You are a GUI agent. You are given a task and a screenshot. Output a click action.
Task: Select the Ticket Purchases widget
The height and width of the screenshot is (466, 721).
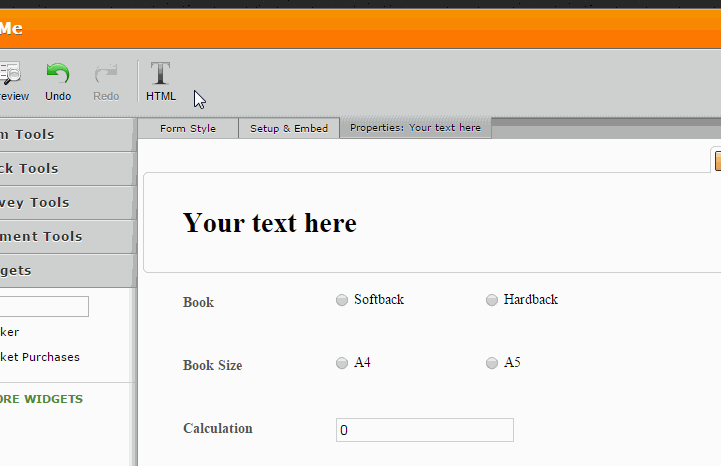pos(40,357)
